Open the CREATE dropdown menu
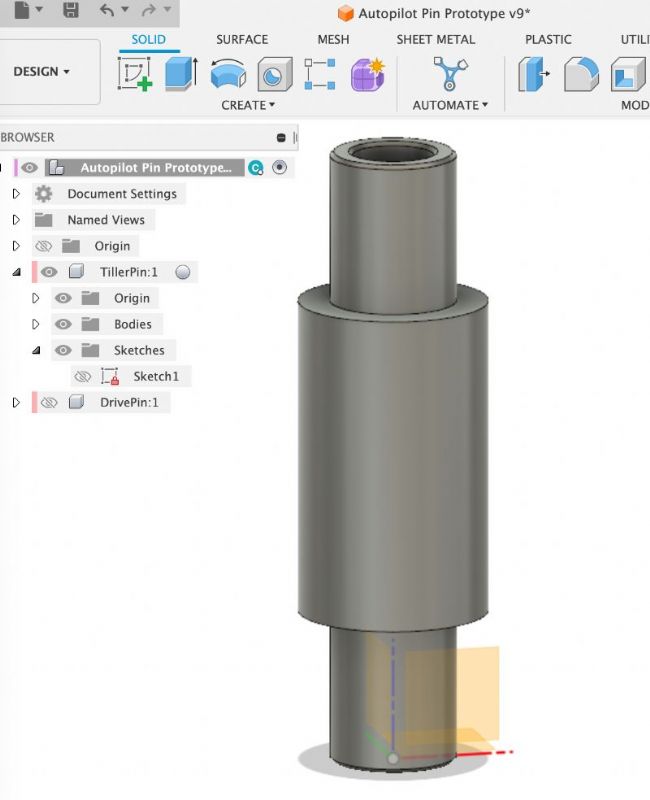Image resolution: width=650 pixels, height=800 pixels. point(248,105)
